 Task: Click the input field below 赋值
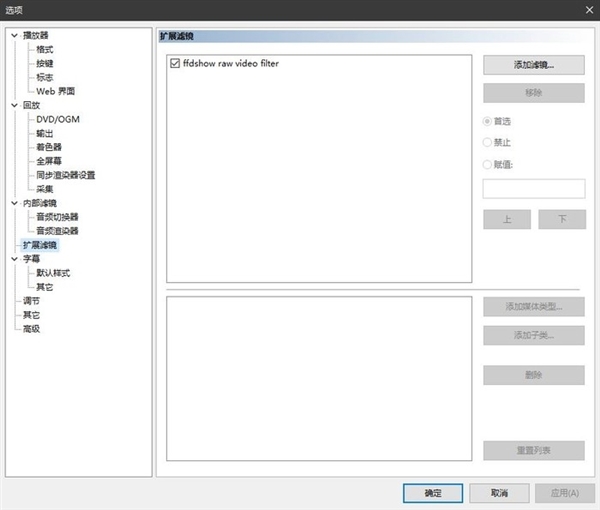533,189
